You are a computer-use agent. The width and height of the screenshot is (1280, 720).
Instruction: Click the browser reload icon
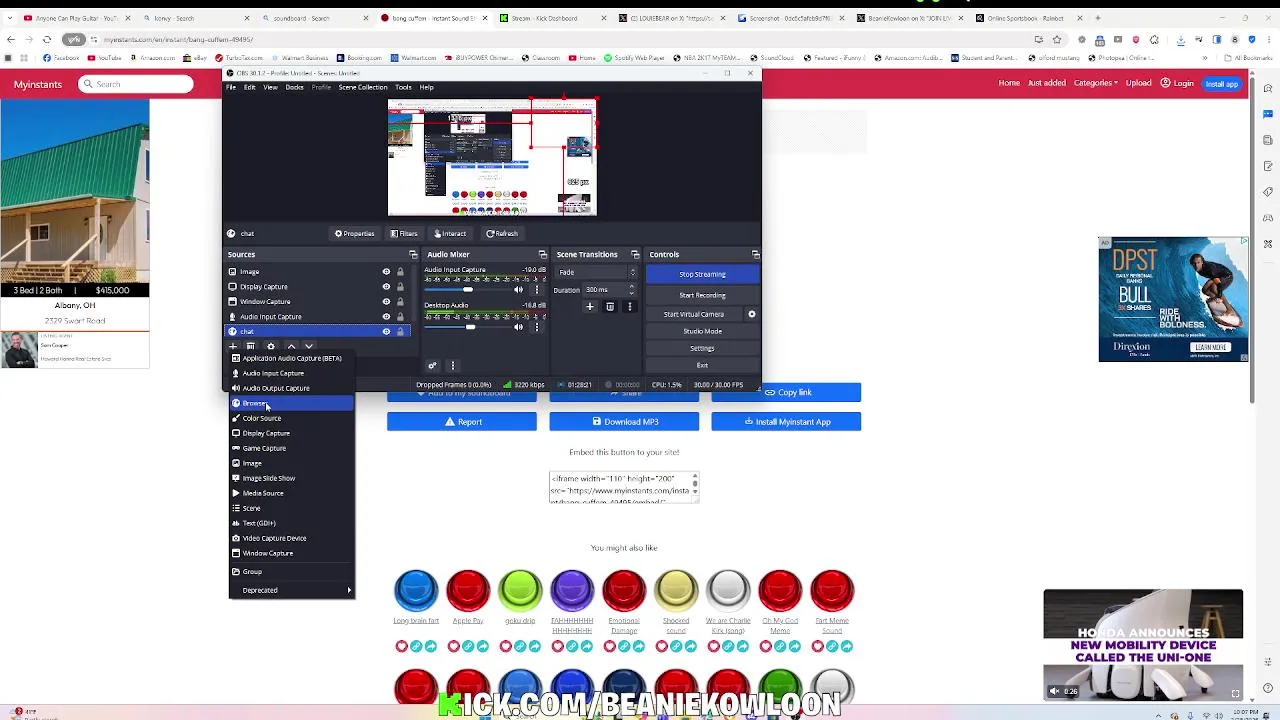point(47,39)
